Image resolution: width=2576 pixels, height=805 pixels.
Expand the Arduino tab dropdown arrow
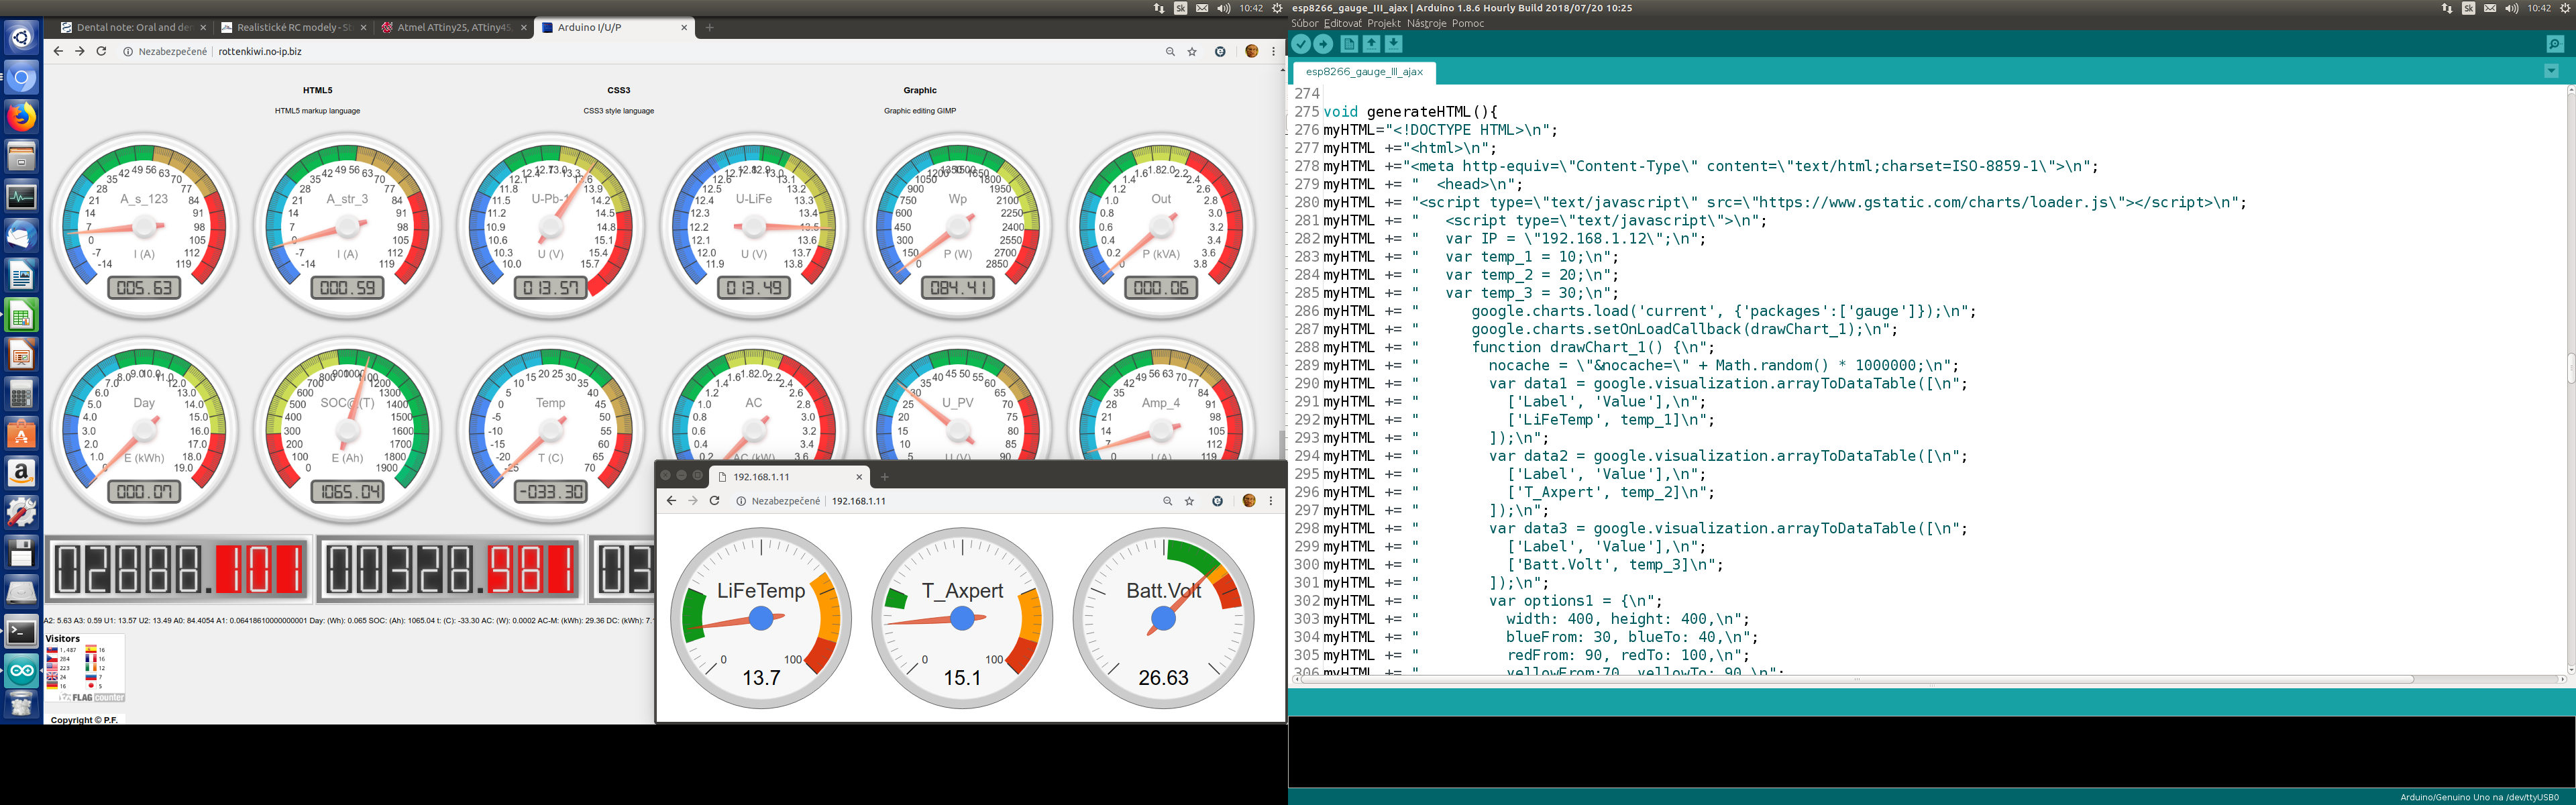coord(2551,71)
